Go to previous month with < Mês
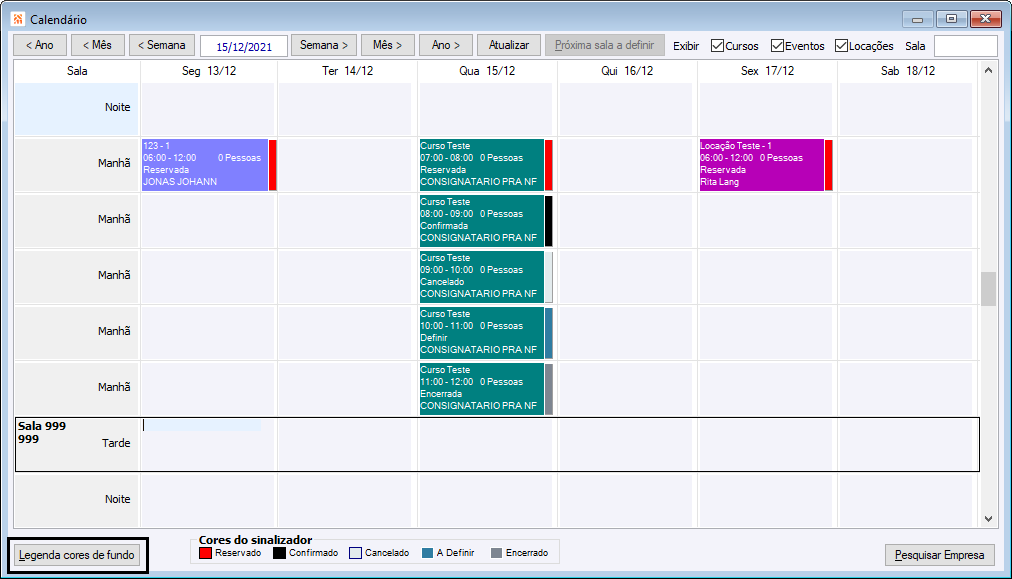The image size is (1012, 579). point(97,45)
